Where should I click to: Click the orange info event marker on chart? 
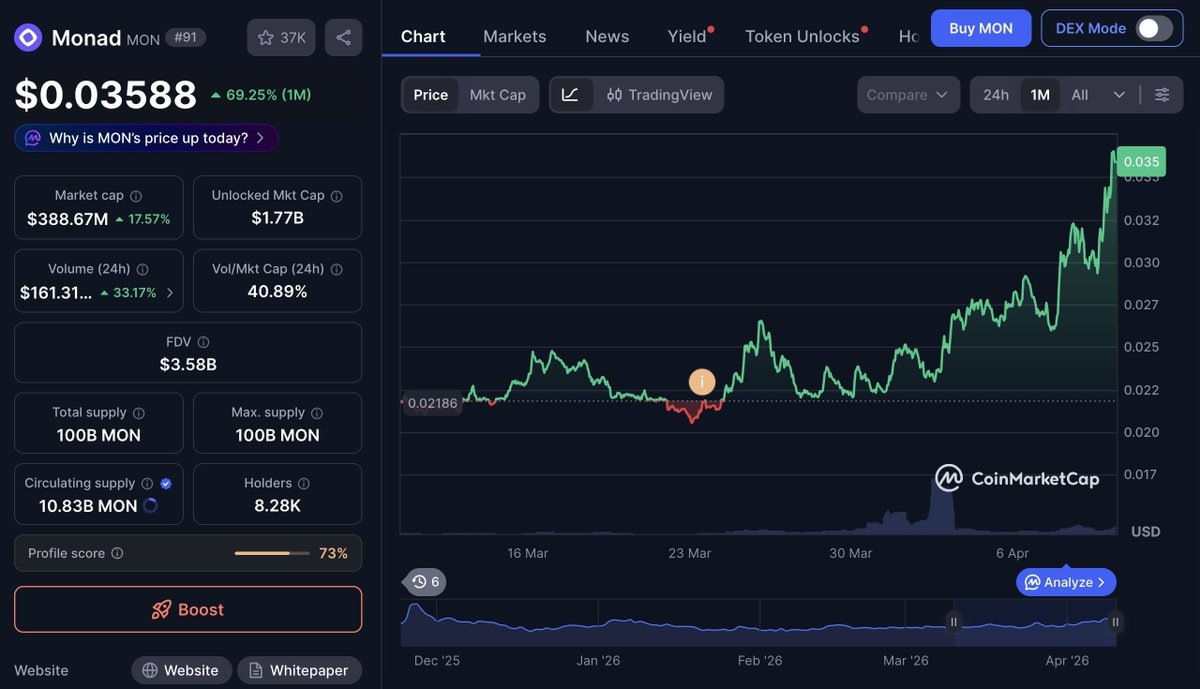click(x=702, y=381)
